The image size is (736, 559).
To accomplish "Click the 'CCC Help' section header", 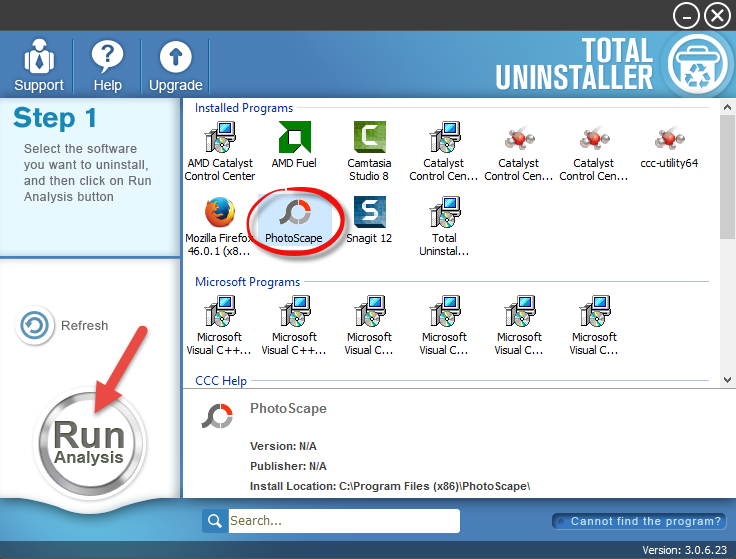I will [x=221, y=381].
